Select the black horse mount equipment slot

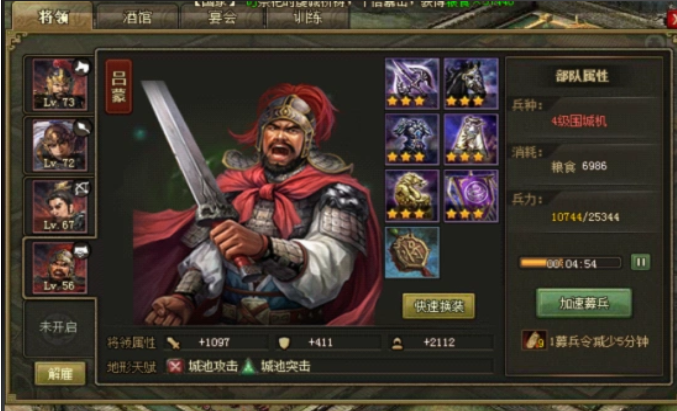pyautogui.click(x=471, y=83)
